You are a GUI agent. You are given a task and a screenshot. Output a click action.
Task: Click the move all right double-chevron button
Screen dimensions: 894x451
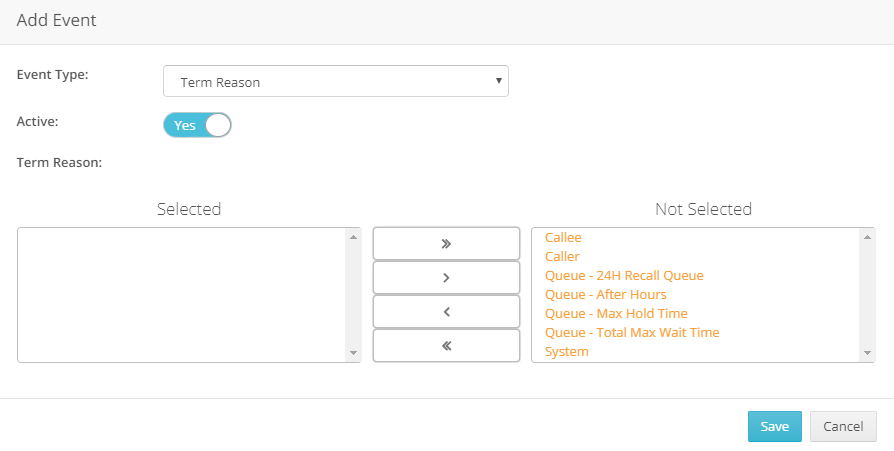point(446,243)
